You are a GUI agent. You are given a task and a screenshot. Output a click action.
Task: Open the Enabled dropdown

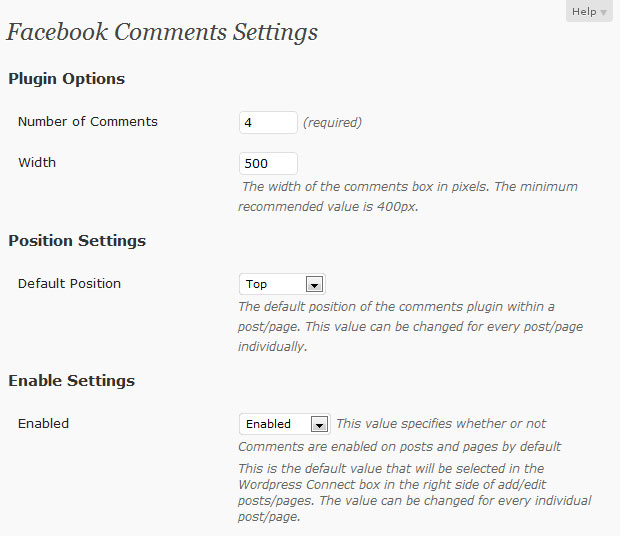[285, 424]
